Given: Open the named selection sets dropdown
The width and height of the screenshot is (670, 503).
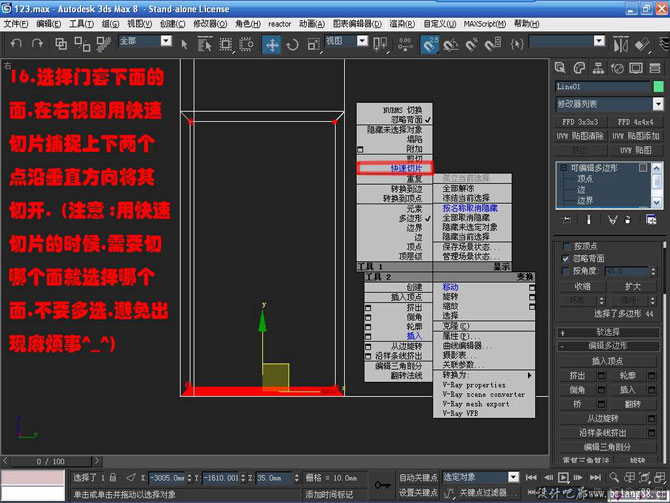Looking at the screenshot, I should coord(599,41).
